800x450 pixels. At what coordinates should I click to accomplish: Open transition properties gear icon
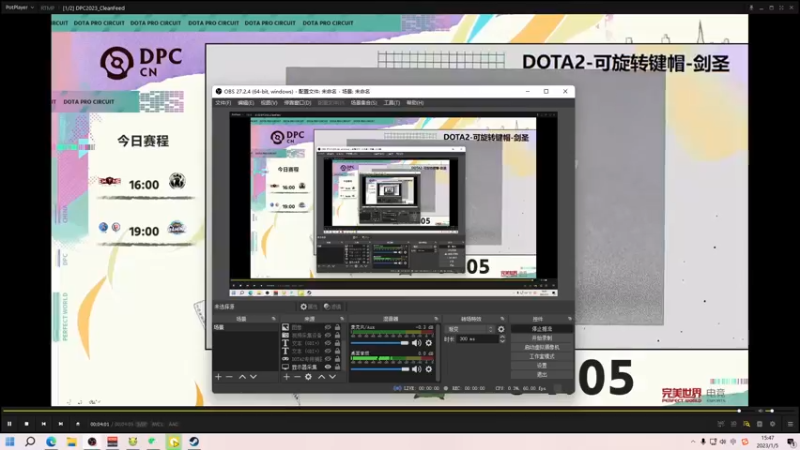(x=501, y=329)
